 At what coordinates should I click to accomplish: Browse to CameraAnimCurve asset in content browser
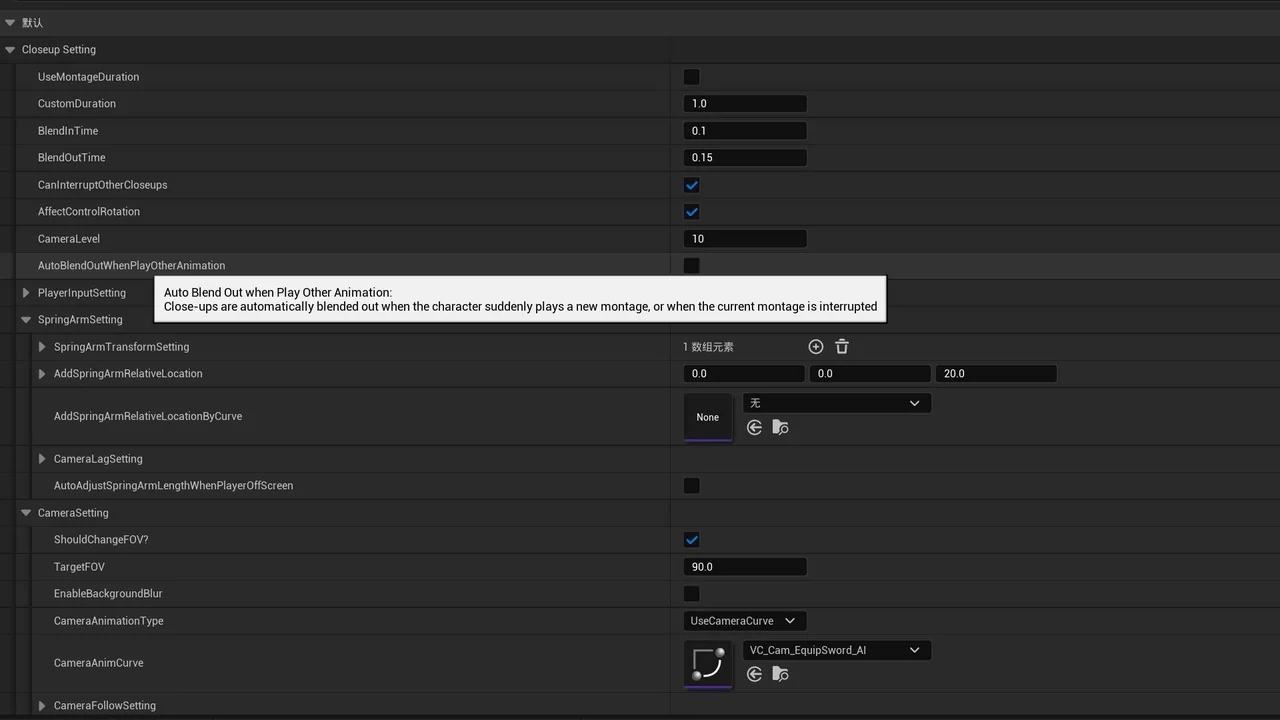pyautogui.click(x=781, y=675)
